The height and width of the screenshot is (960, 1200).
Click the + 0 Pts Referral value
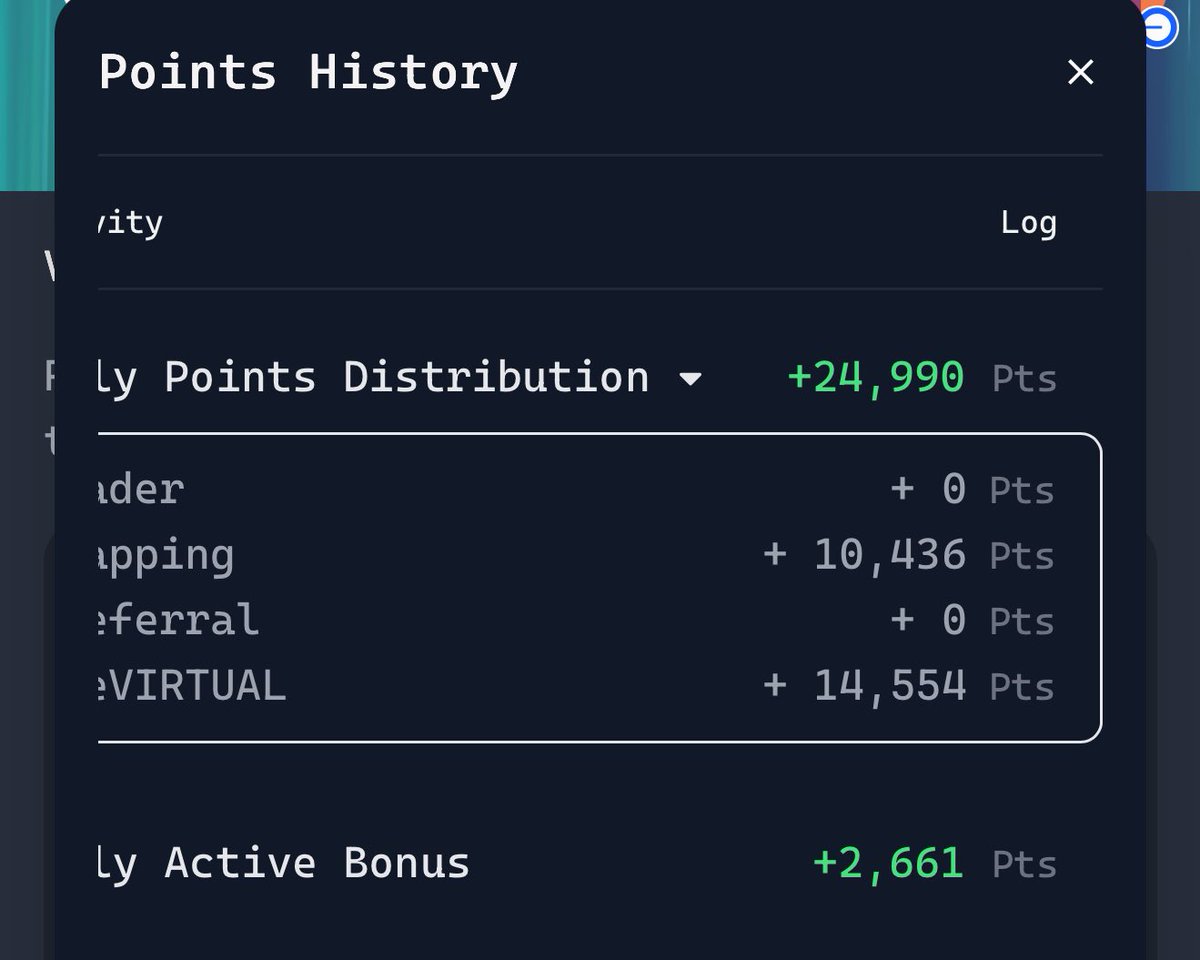click(972, 620)
